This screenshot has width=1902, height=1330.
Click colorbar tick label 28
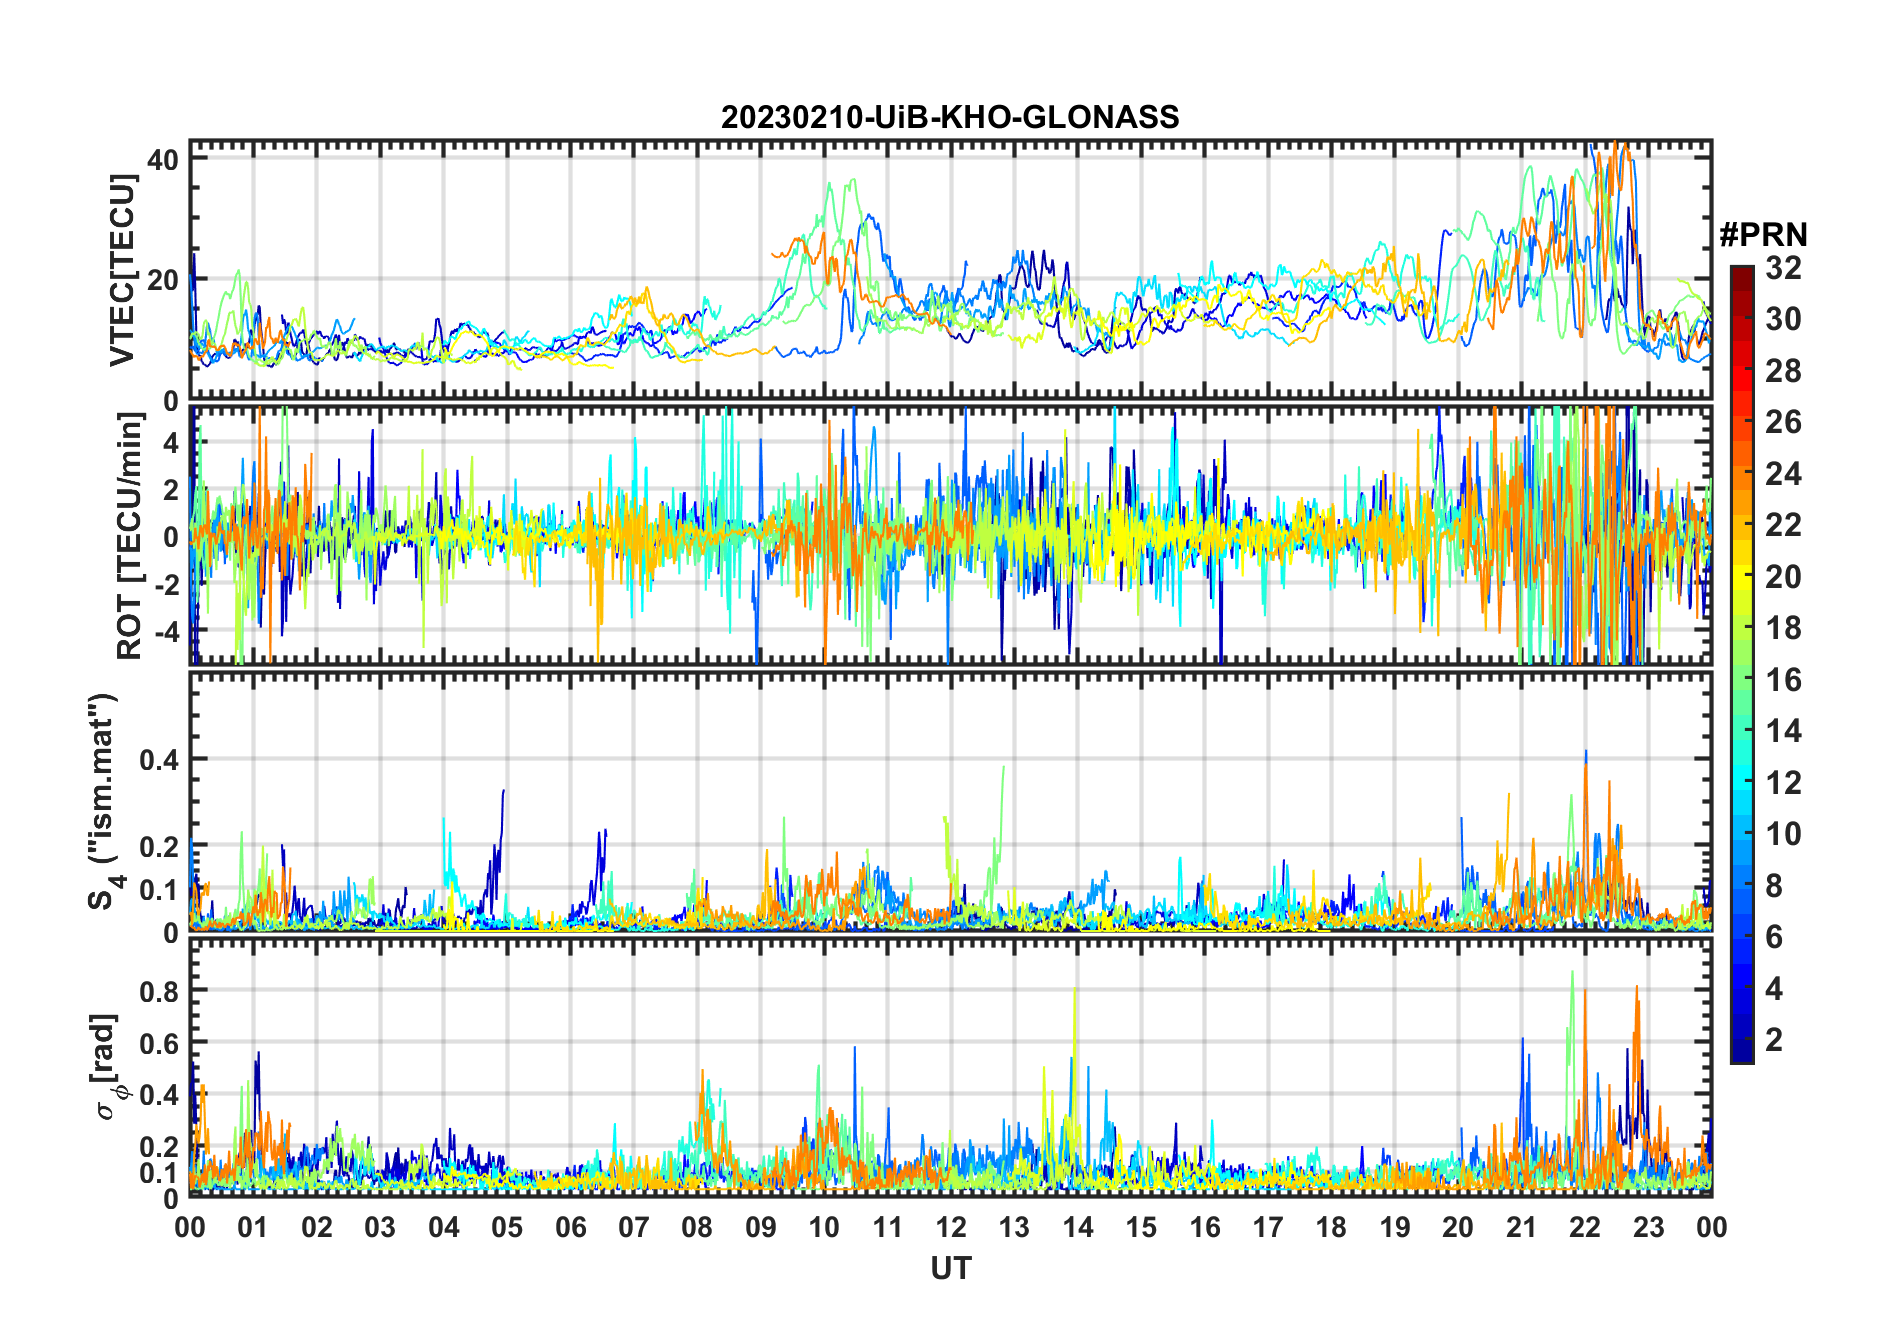[x=1783, y=371]
